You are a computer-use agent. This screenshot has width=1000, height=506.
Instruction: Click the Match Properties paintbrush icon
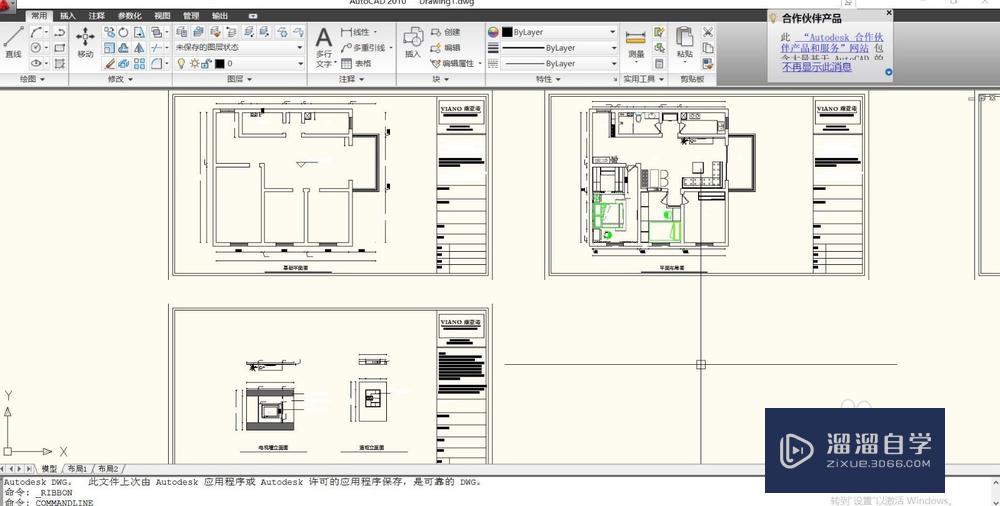tap(707, 64)
